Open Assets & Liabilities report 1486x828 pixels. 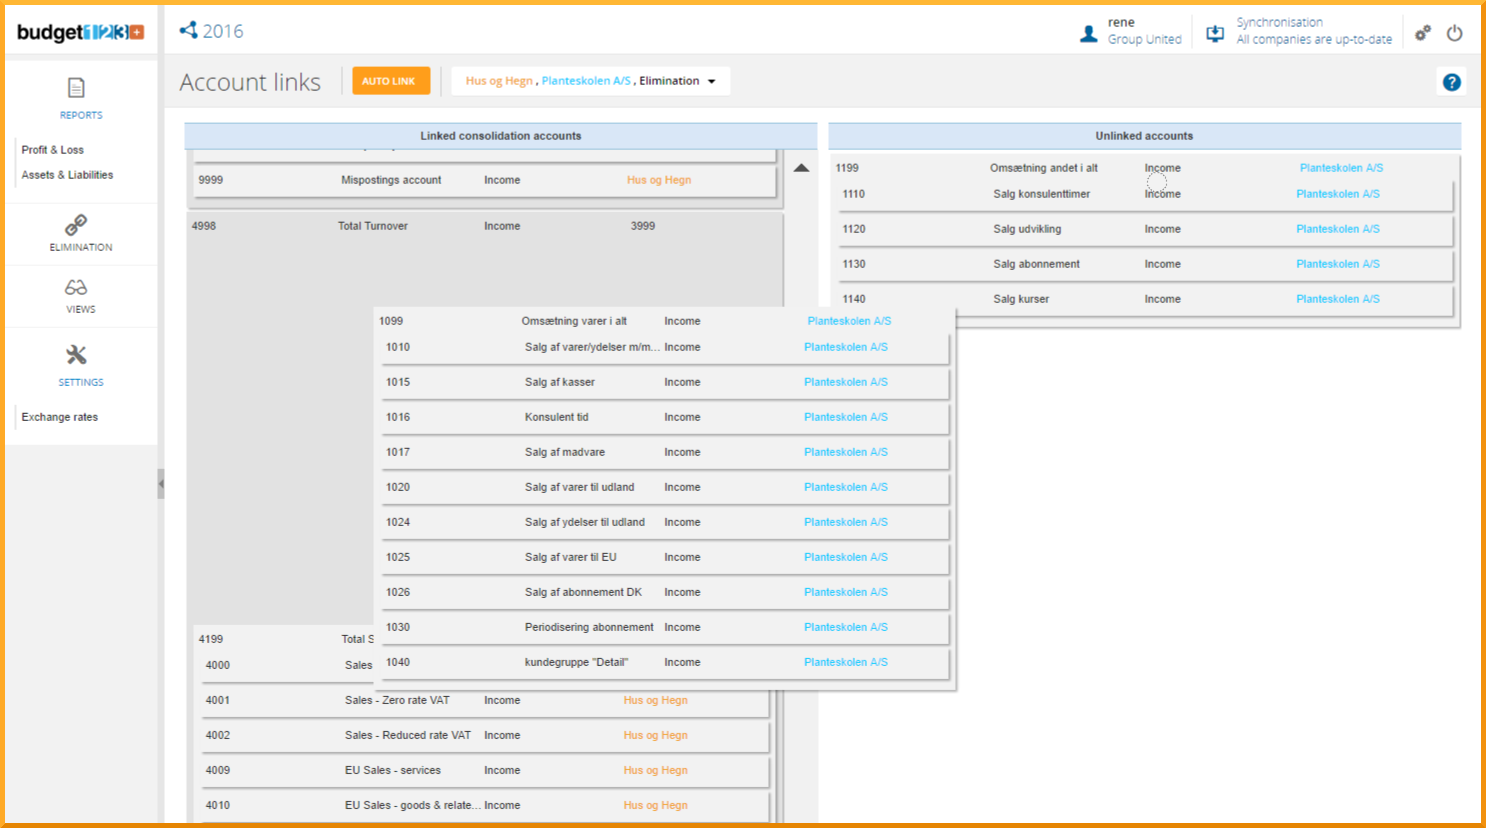[67, 175]
